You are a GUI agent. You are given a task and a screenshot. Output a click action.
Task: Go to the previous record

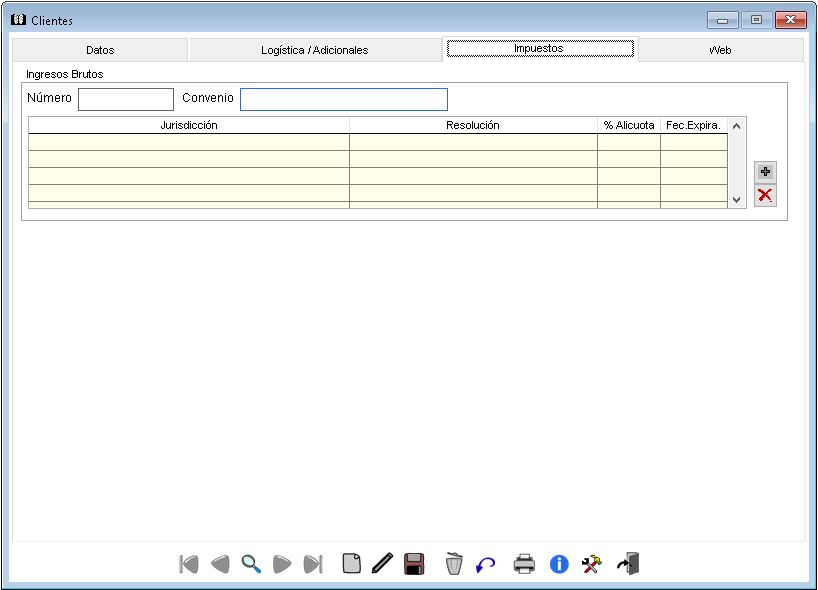pos(220,564)
